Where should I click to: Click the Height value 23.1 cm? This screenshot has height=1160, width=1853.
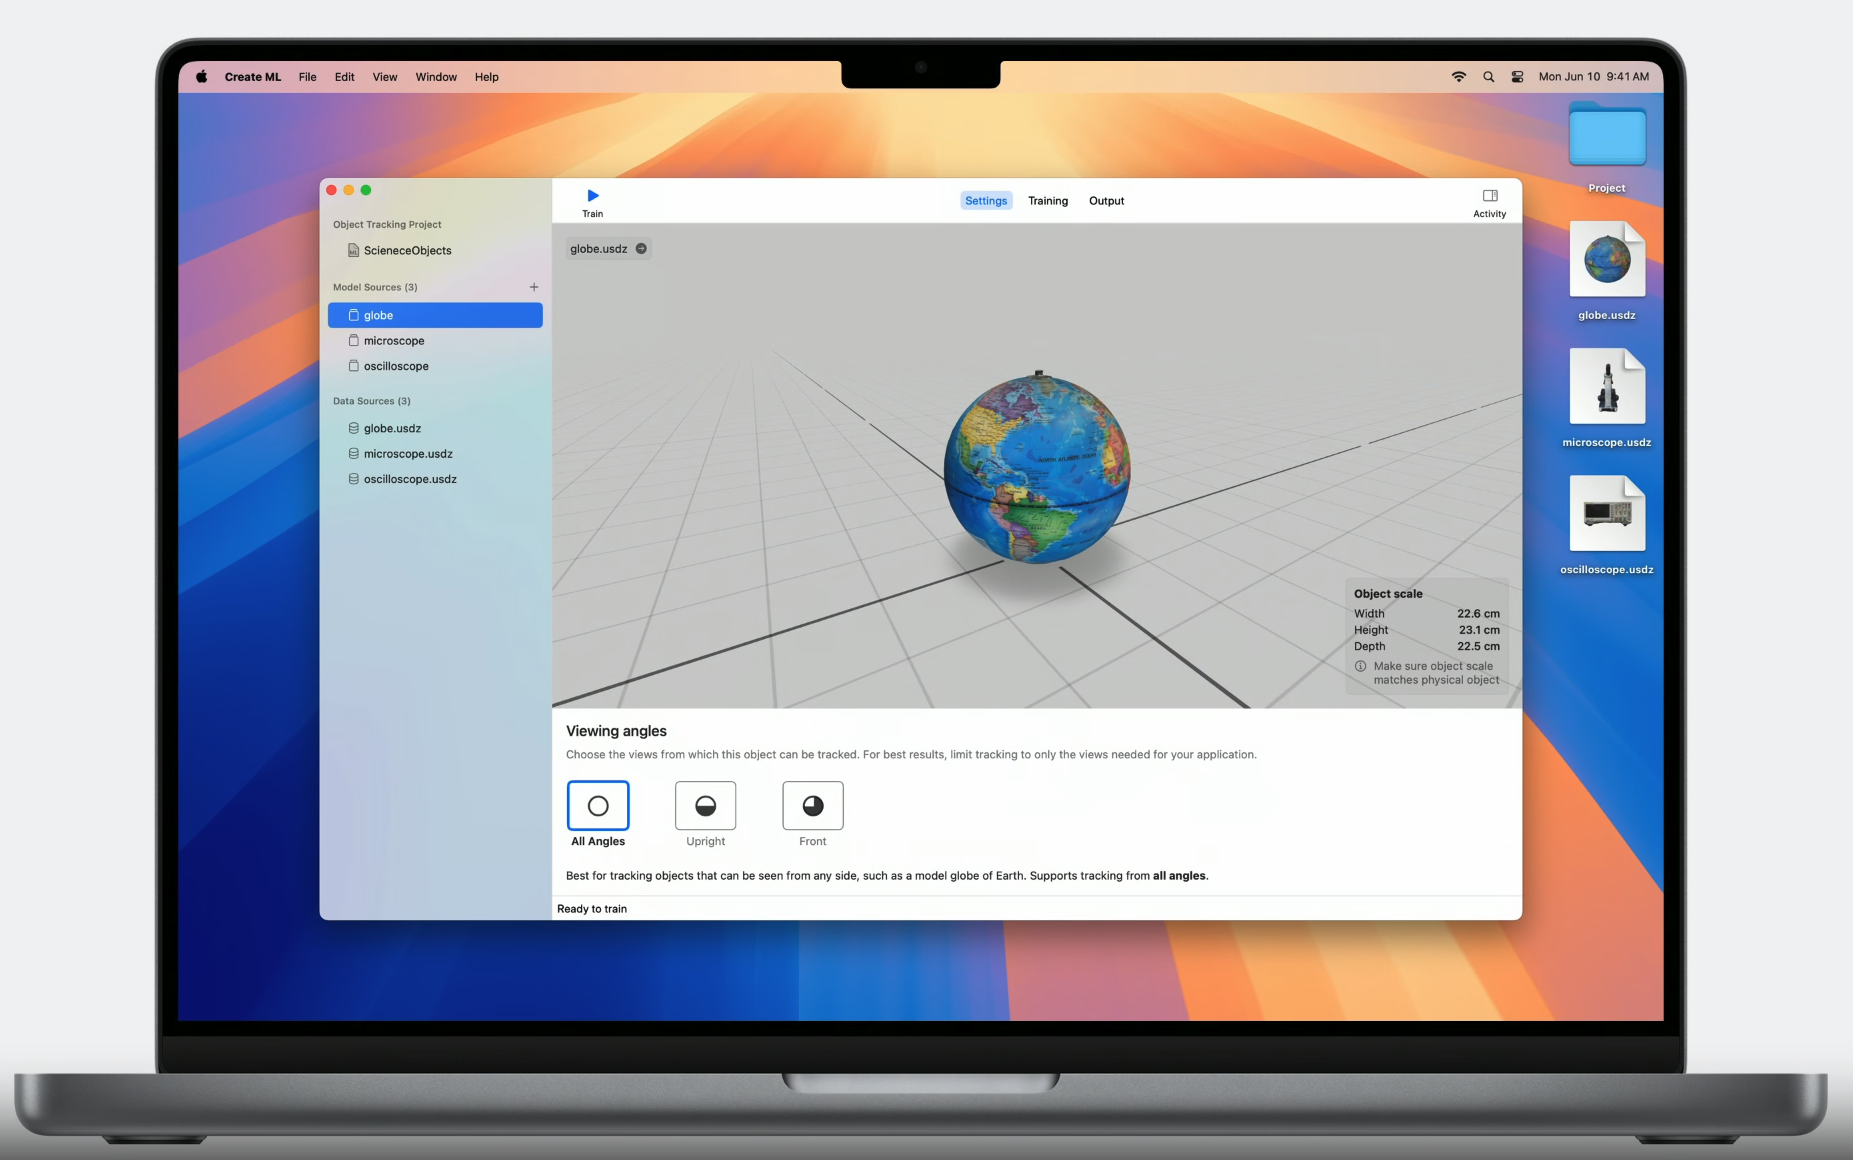click(1479, 630)
